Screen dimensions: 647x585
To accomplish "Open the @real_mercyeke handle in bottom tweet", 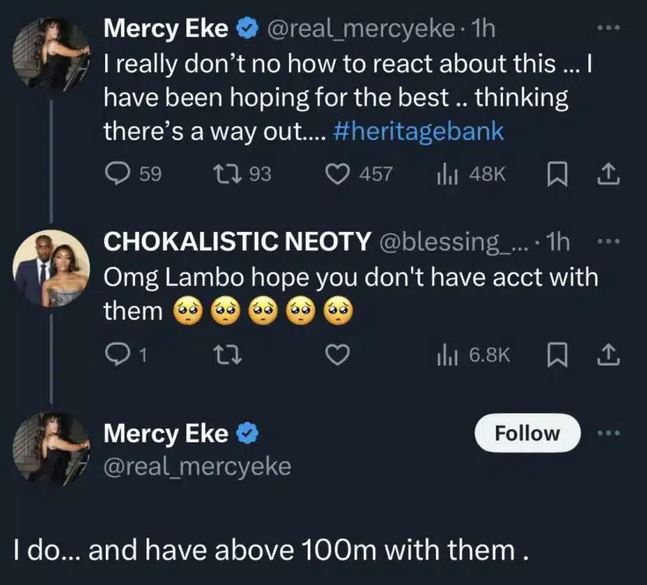I will tap(198, 465).
